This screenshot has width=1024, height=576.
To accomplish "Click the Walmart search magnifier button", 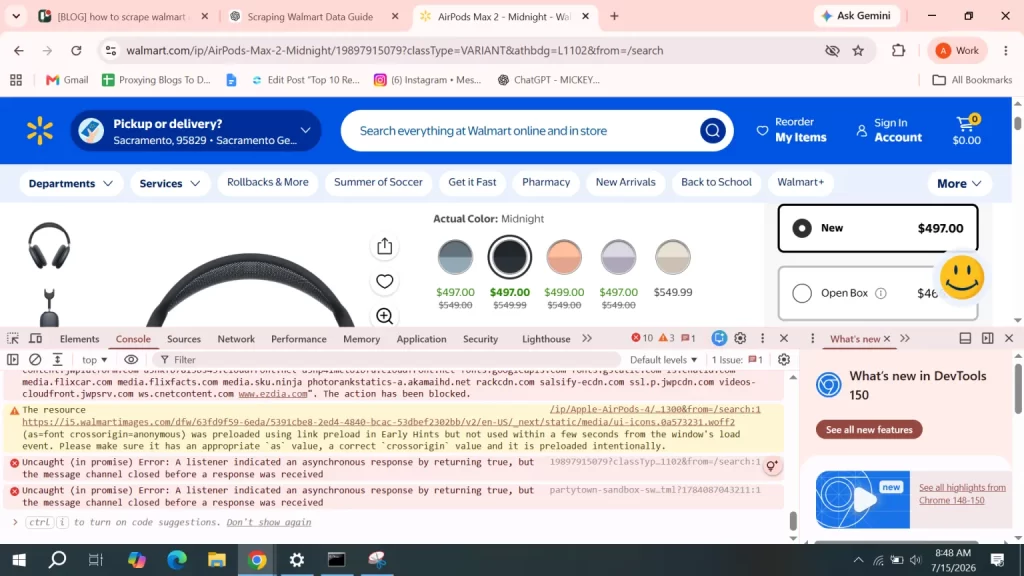I will point(712,131).
